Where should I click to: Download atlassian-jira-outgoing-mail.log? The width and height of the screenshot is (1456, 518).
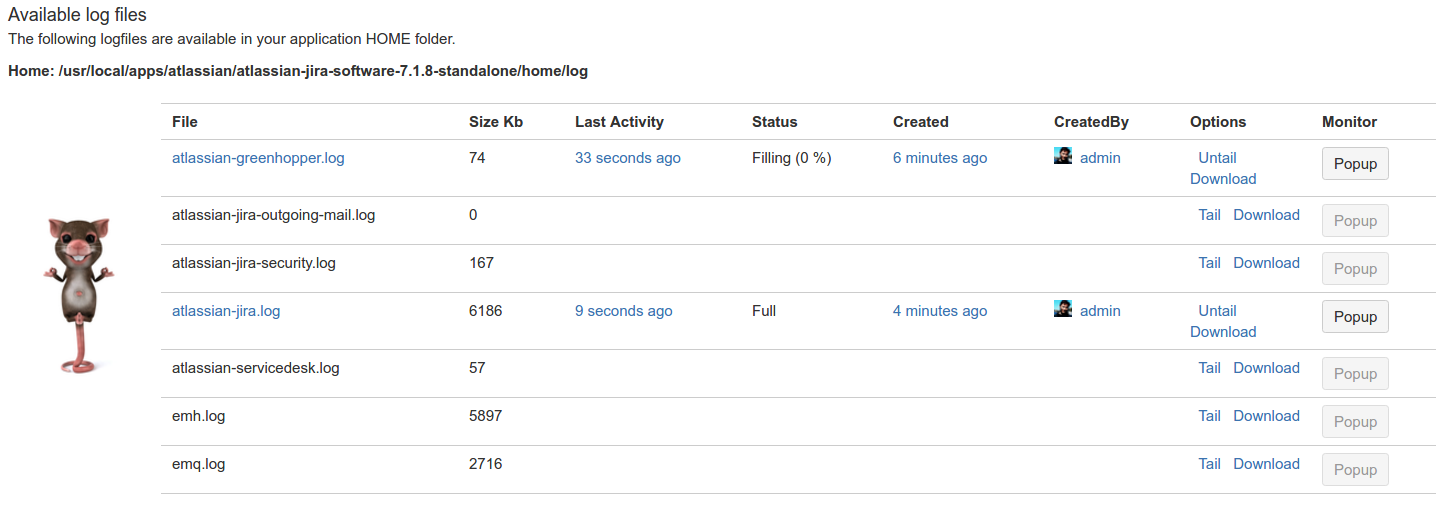coord(1266,215)
